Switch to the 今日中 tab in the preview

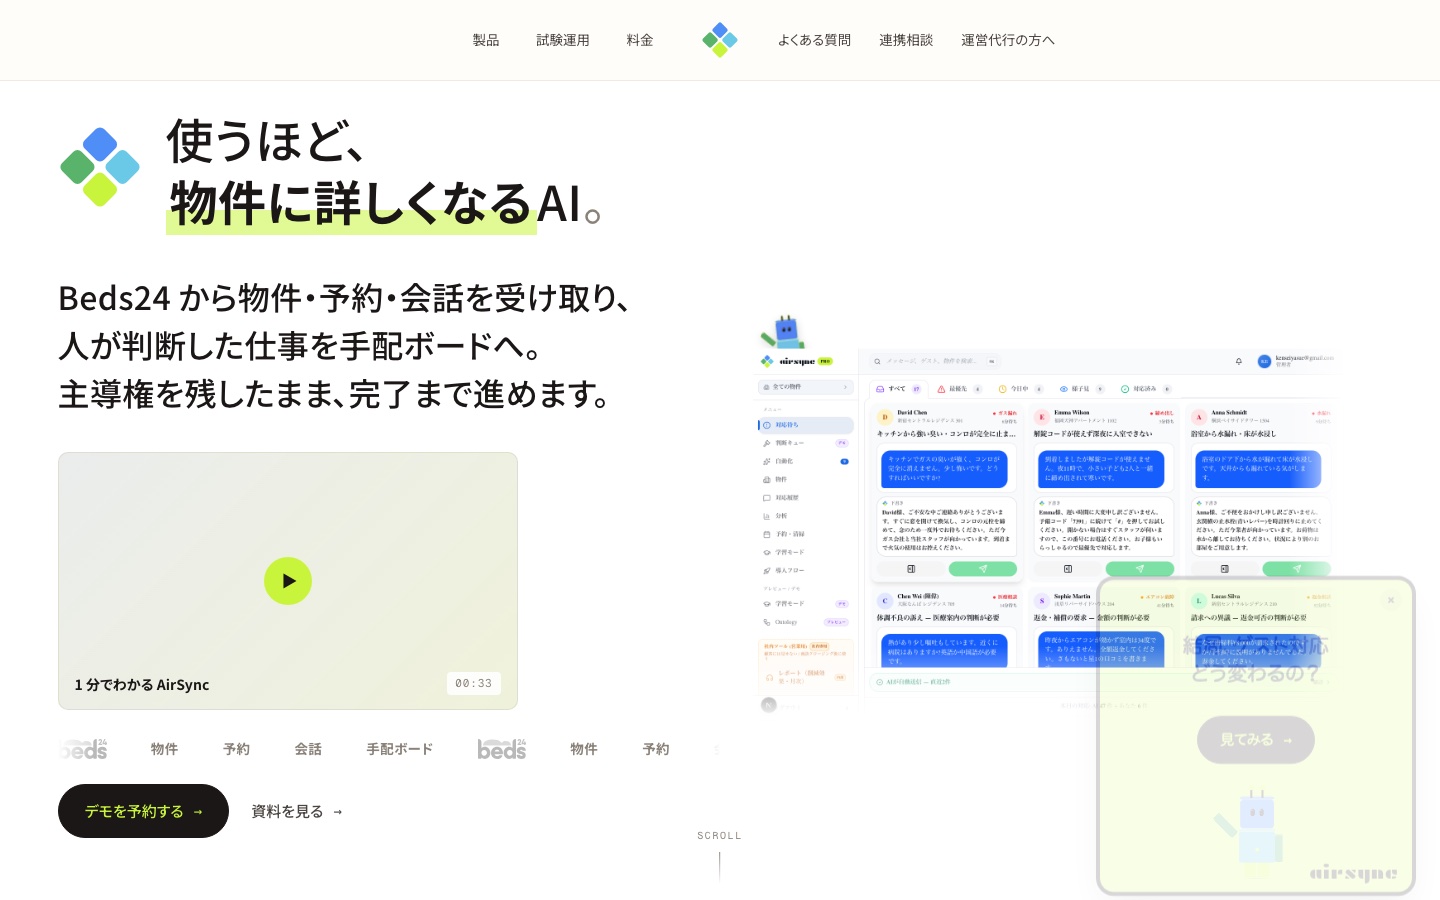(x=1020, y=389)
